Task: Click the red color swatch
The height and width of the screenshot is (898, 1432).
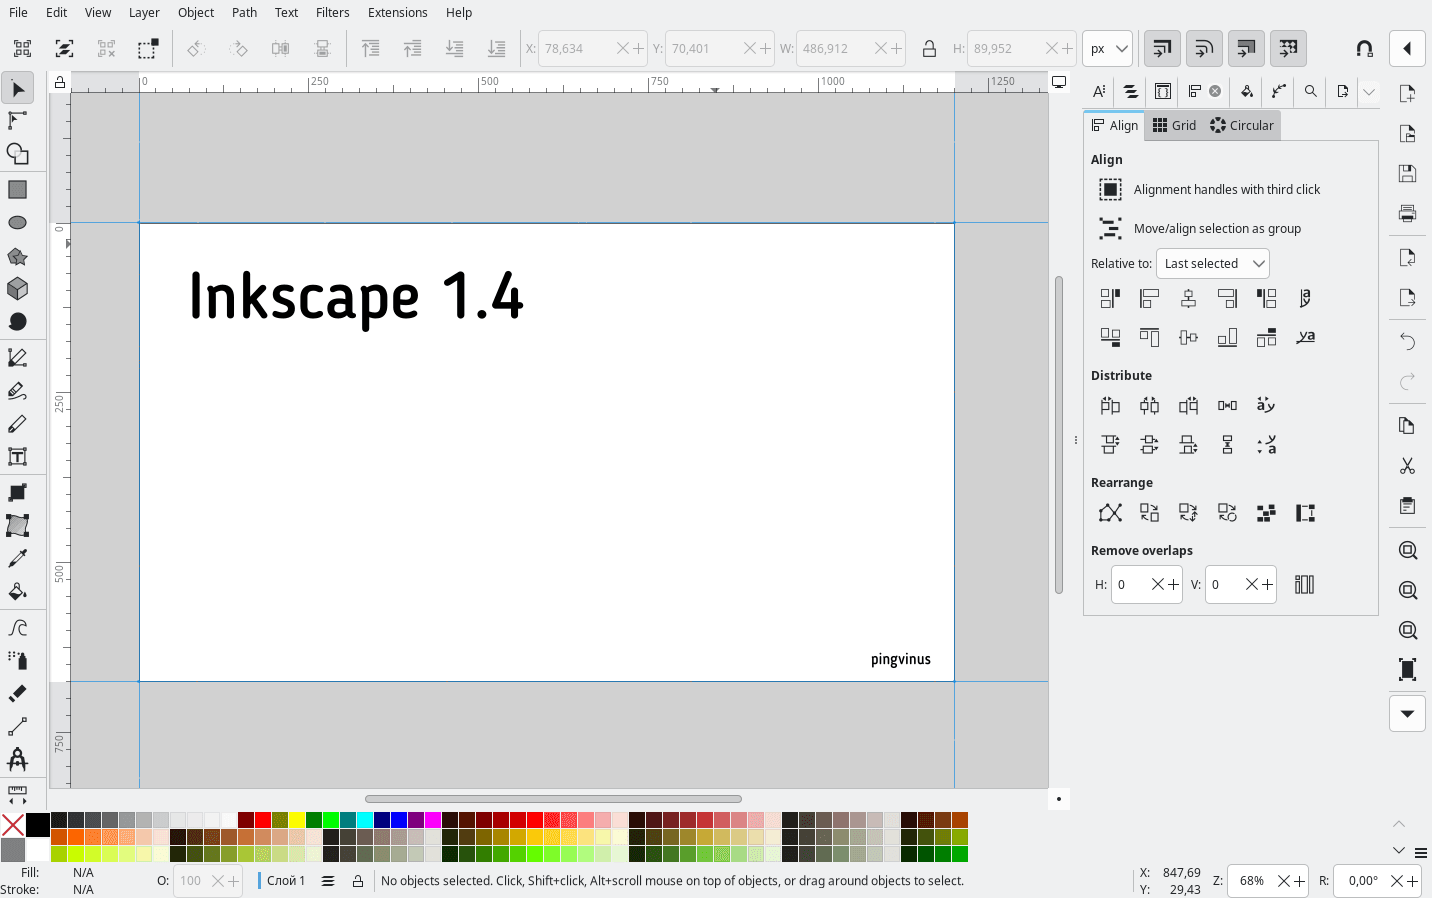Action: click(263, 820)
